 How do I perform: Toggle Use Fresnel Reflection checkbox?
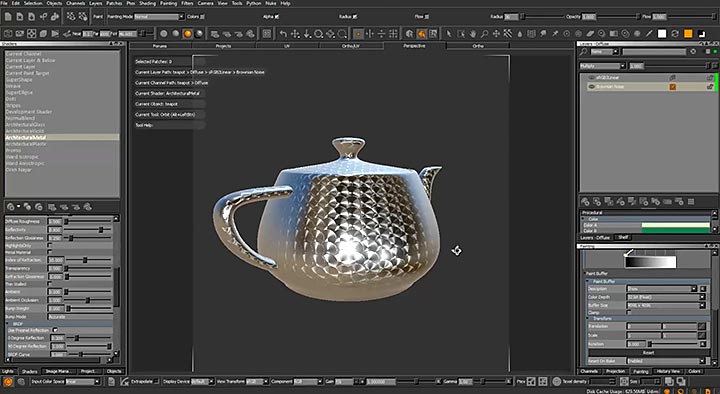click(55, 330)
